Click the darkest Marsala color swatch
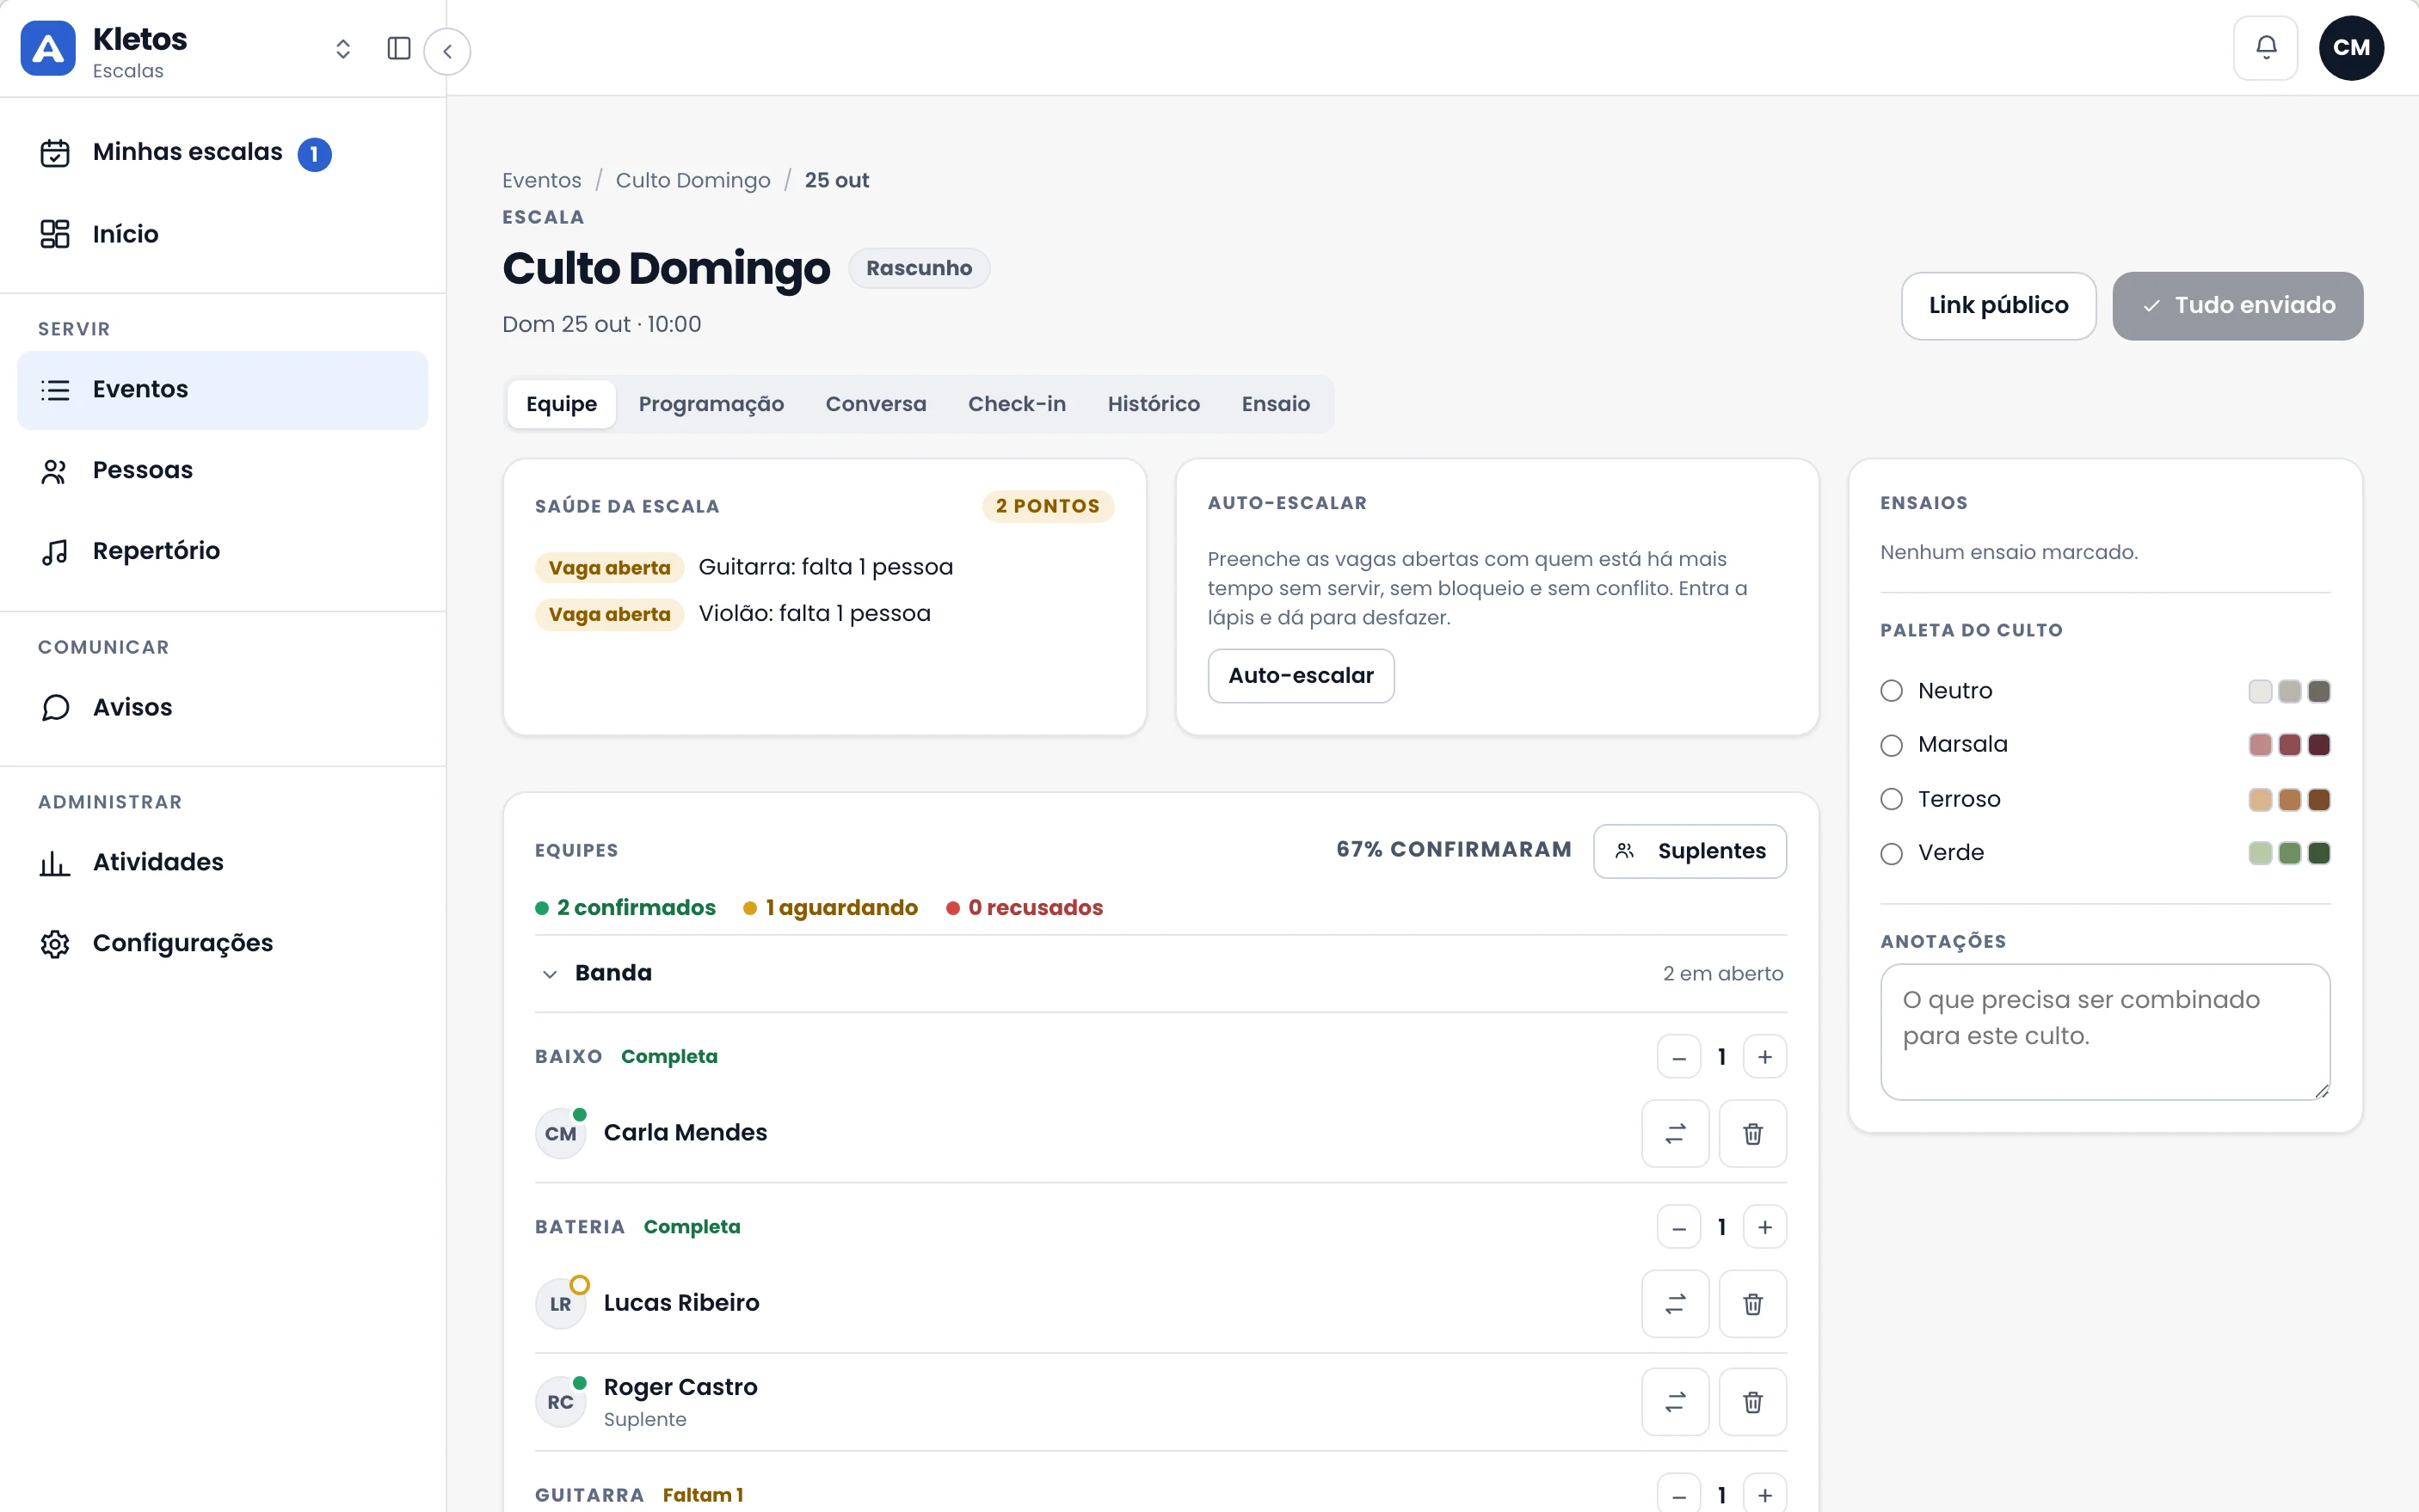 click(2318, 745)
